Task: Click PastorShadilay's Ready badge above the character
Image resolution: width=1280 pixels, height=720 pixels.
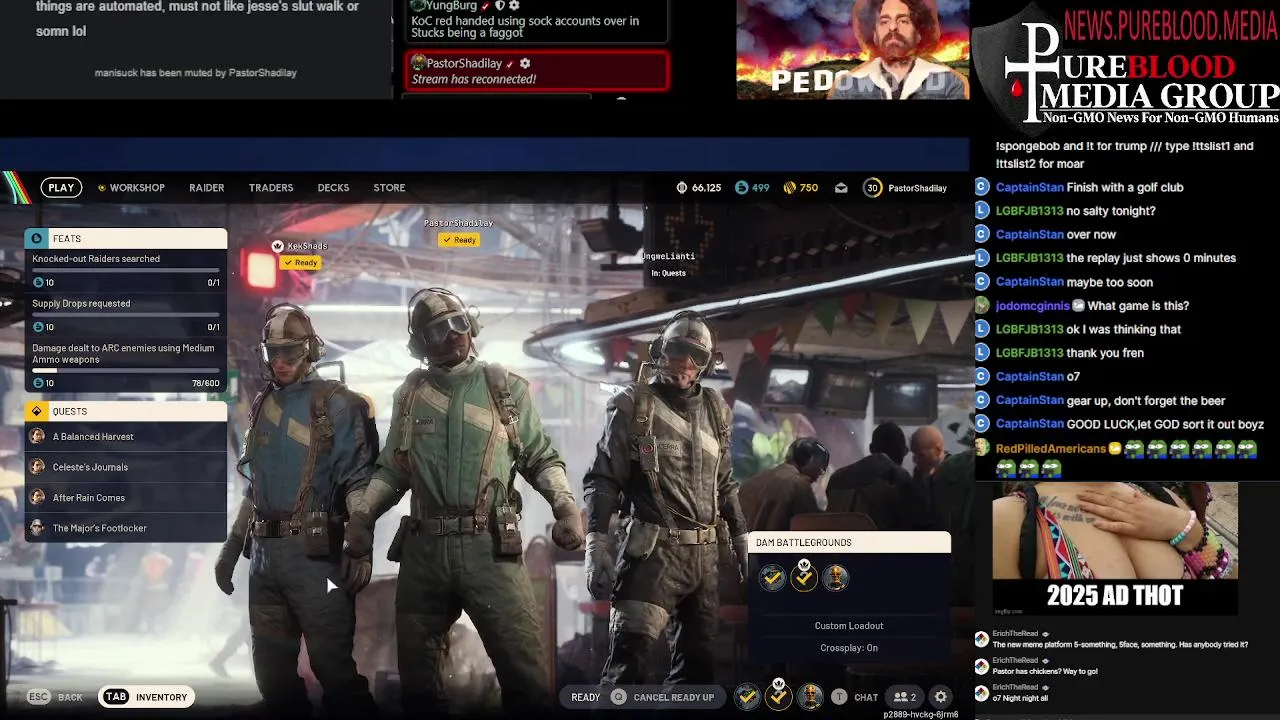Action: tap(459, 240)
